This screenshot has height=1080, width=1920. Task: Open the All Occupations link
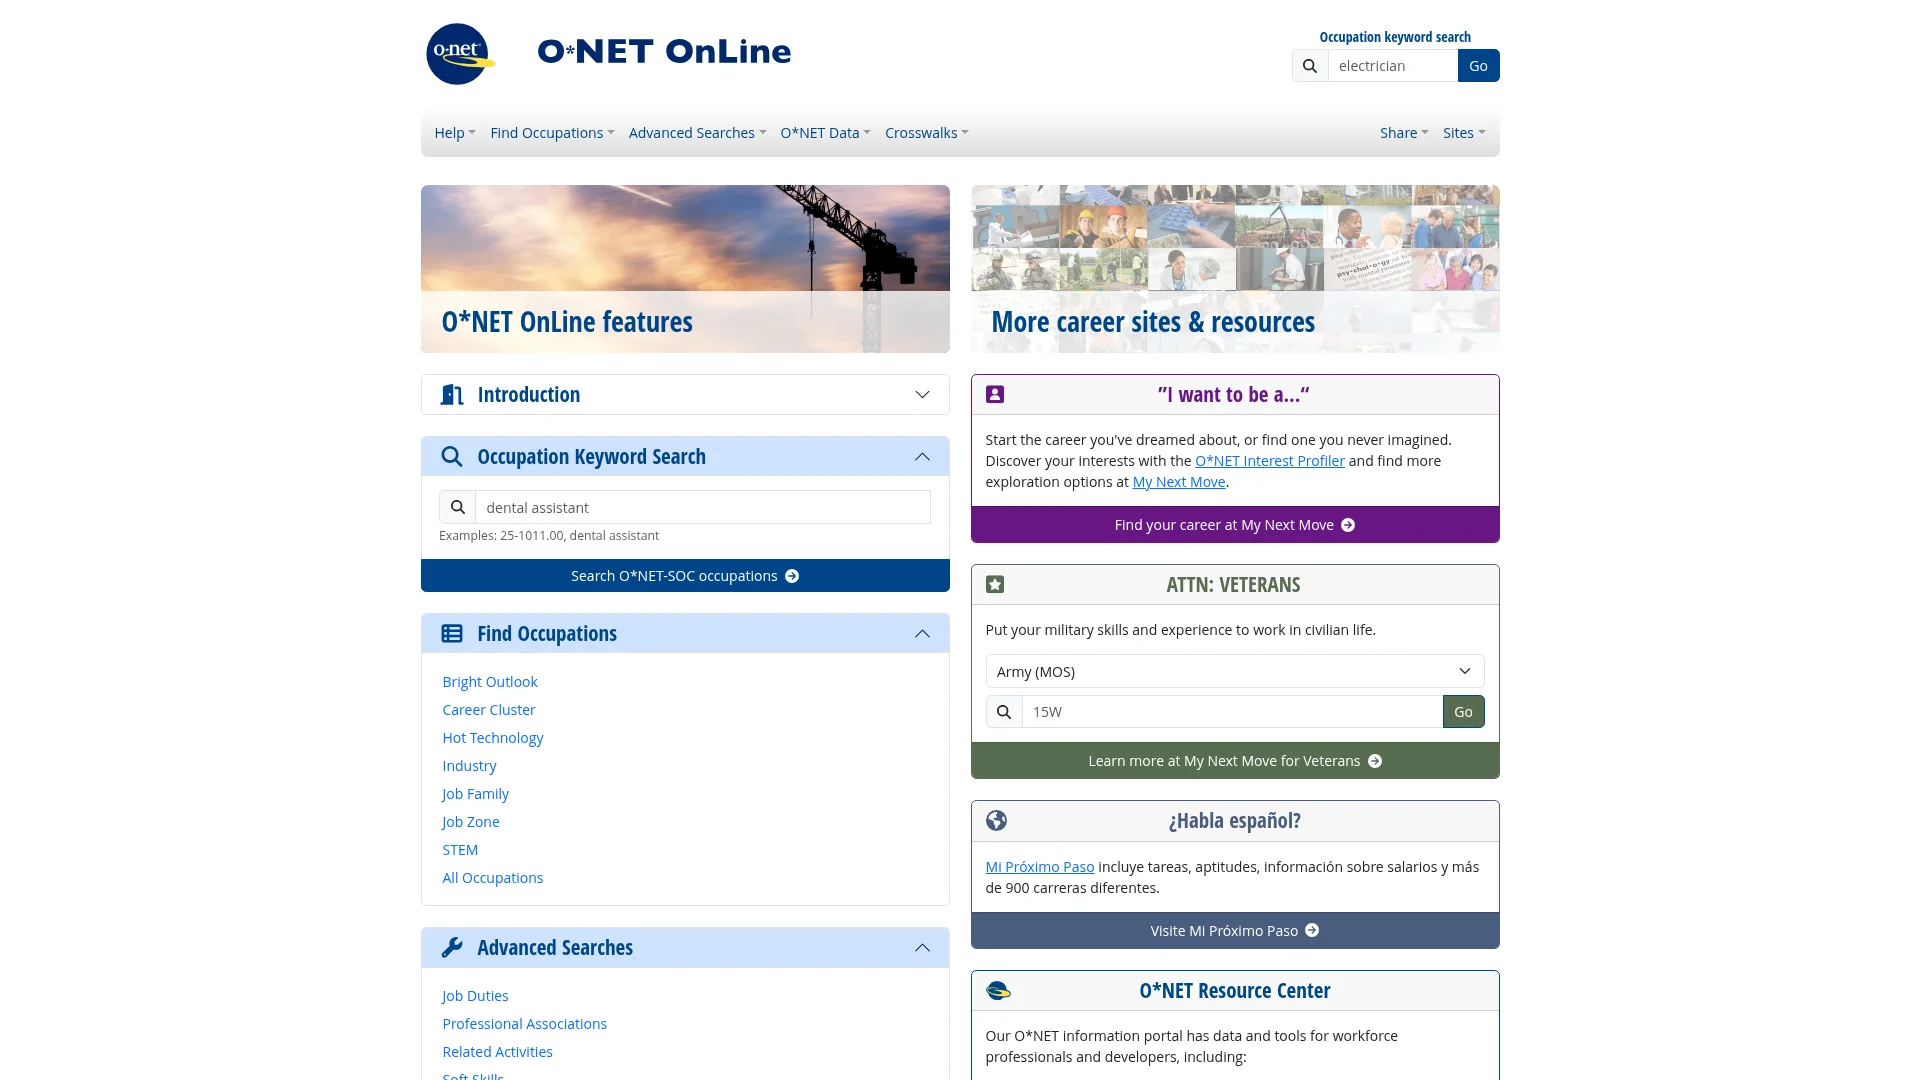492,878
